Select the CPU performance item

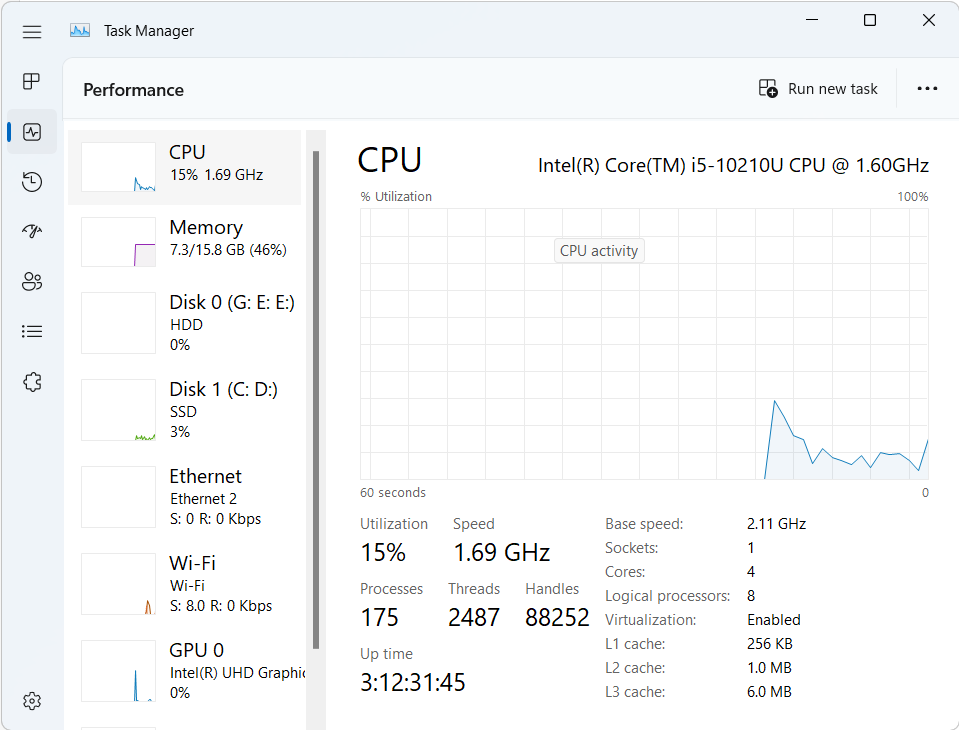[x=185, y=167]
